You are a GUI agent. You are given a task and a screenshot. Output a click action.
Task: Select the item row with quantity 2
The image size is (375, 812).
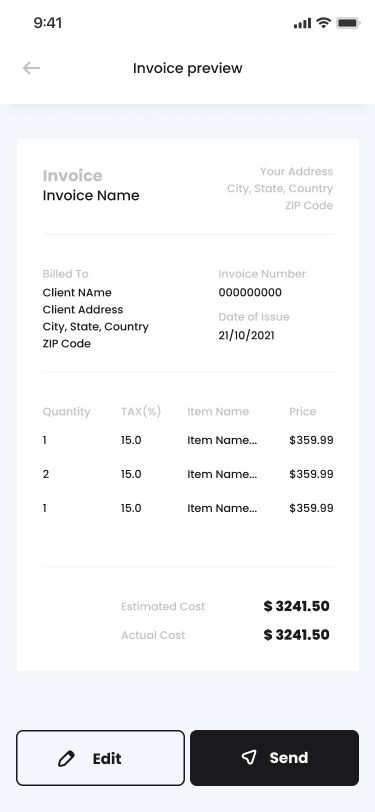pos(188,474)
